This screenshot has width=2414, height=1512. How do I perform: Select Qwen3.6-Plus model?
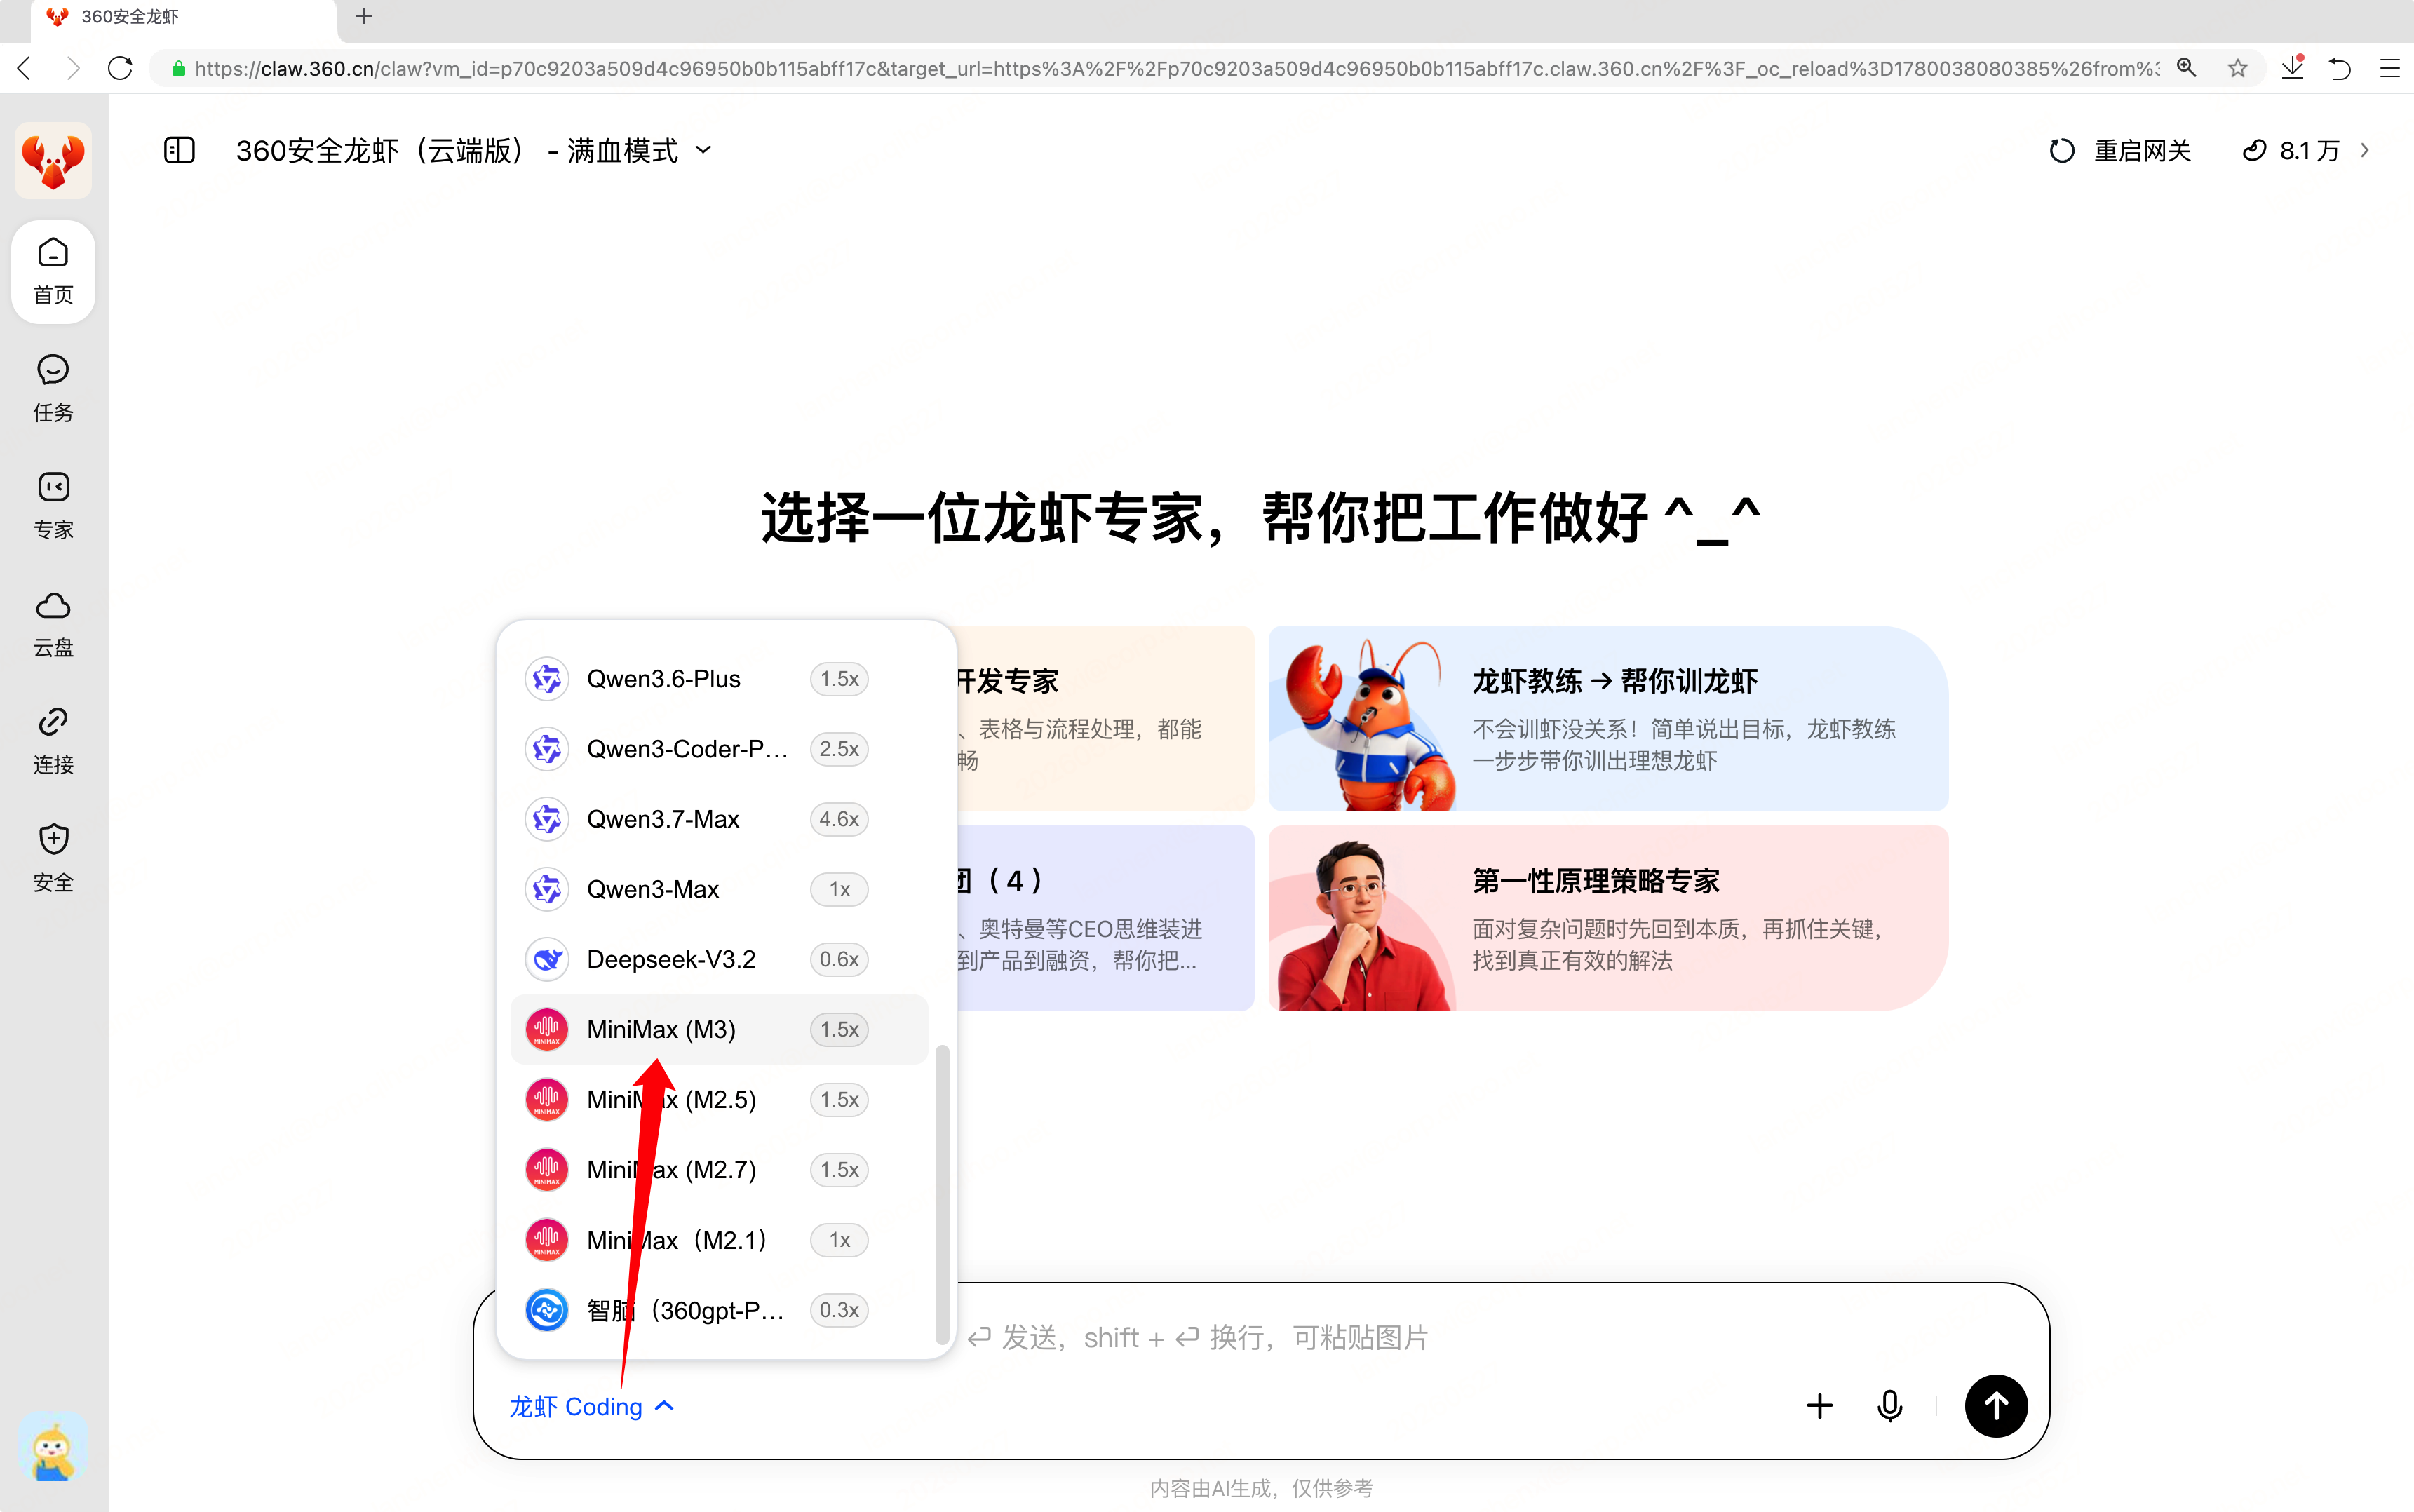719,679
